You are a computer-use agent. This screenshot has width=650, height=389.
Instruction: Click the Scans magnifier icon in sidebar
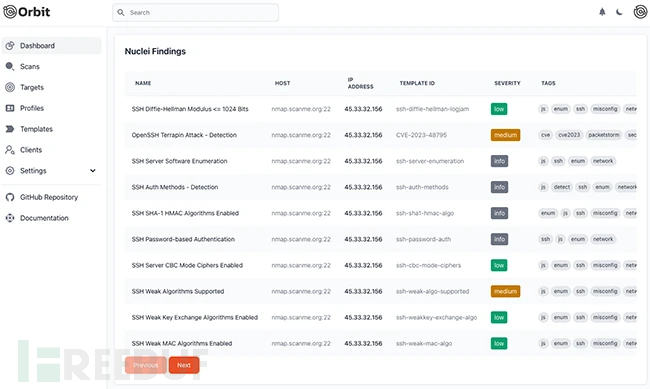pos(10,66)
